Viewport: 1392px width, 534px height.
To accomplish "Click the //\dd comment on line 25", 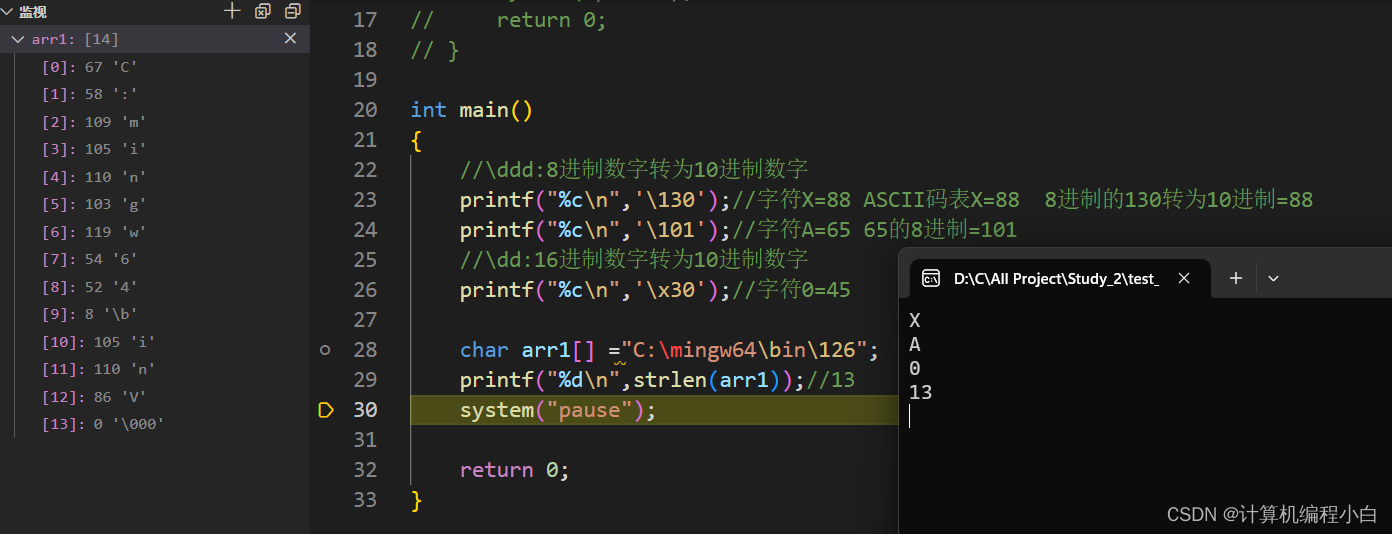I will (634, 260).
